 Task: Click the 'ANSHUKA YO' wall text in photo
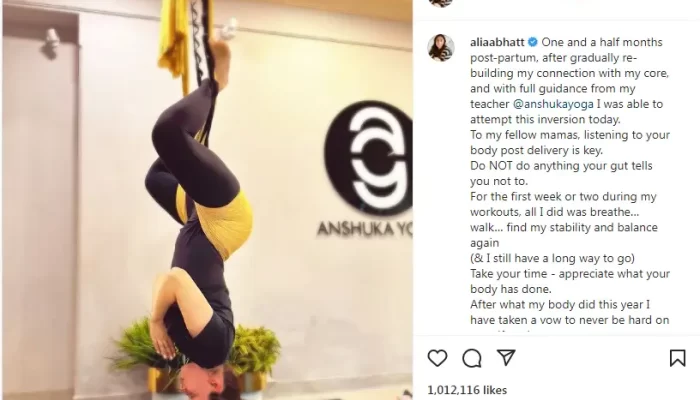tap(364, 229)
